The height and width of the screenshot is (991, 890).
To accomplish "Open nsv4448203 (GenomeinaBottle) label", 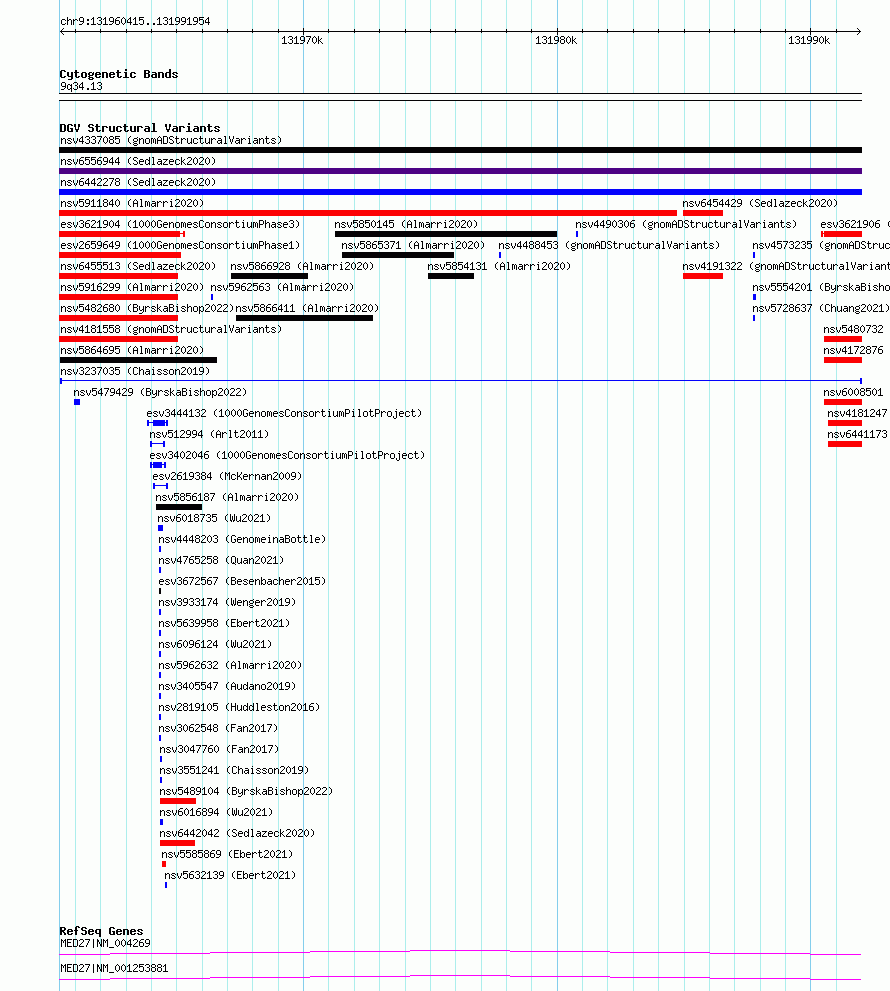I will [x=241, y=539].
